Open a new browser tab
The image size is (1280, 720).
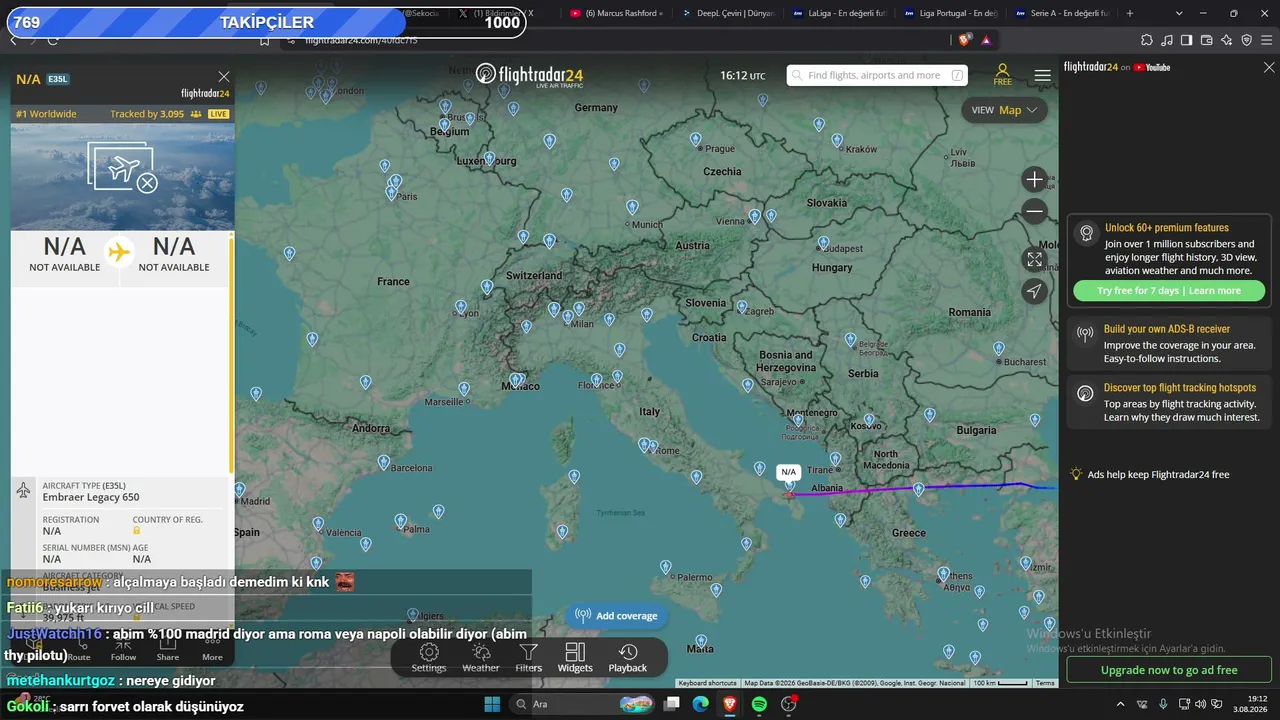click(x=1130, y=14)
